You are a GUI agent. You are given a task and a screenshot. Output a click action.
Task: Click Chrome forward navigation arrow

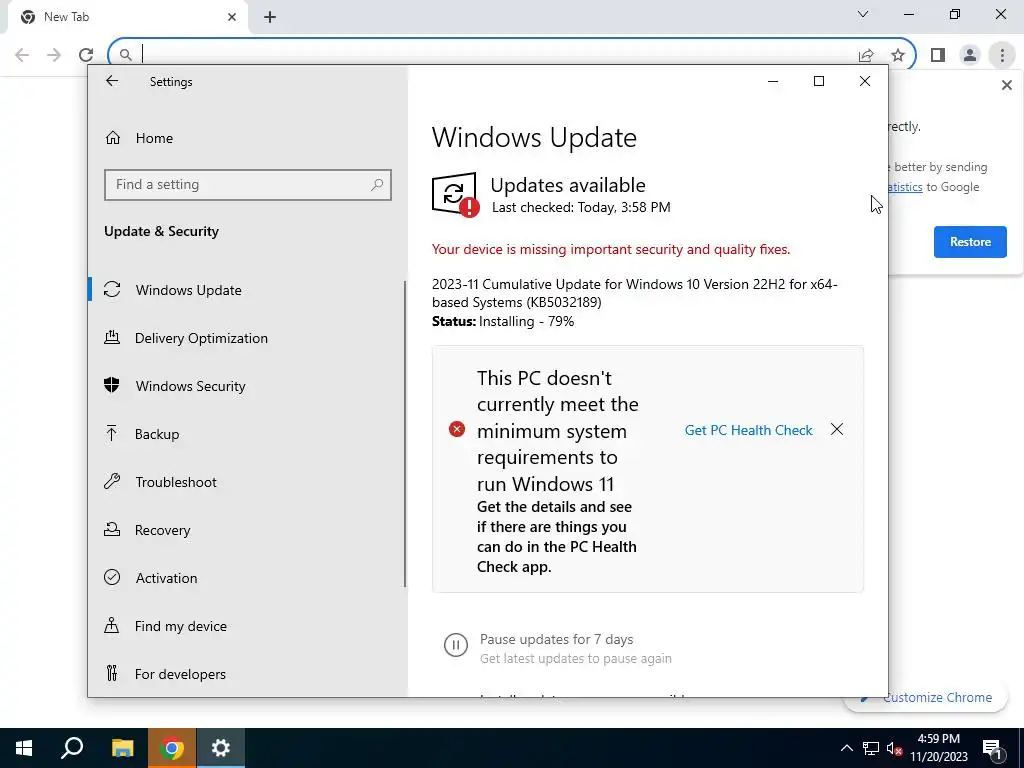[54, 55]
